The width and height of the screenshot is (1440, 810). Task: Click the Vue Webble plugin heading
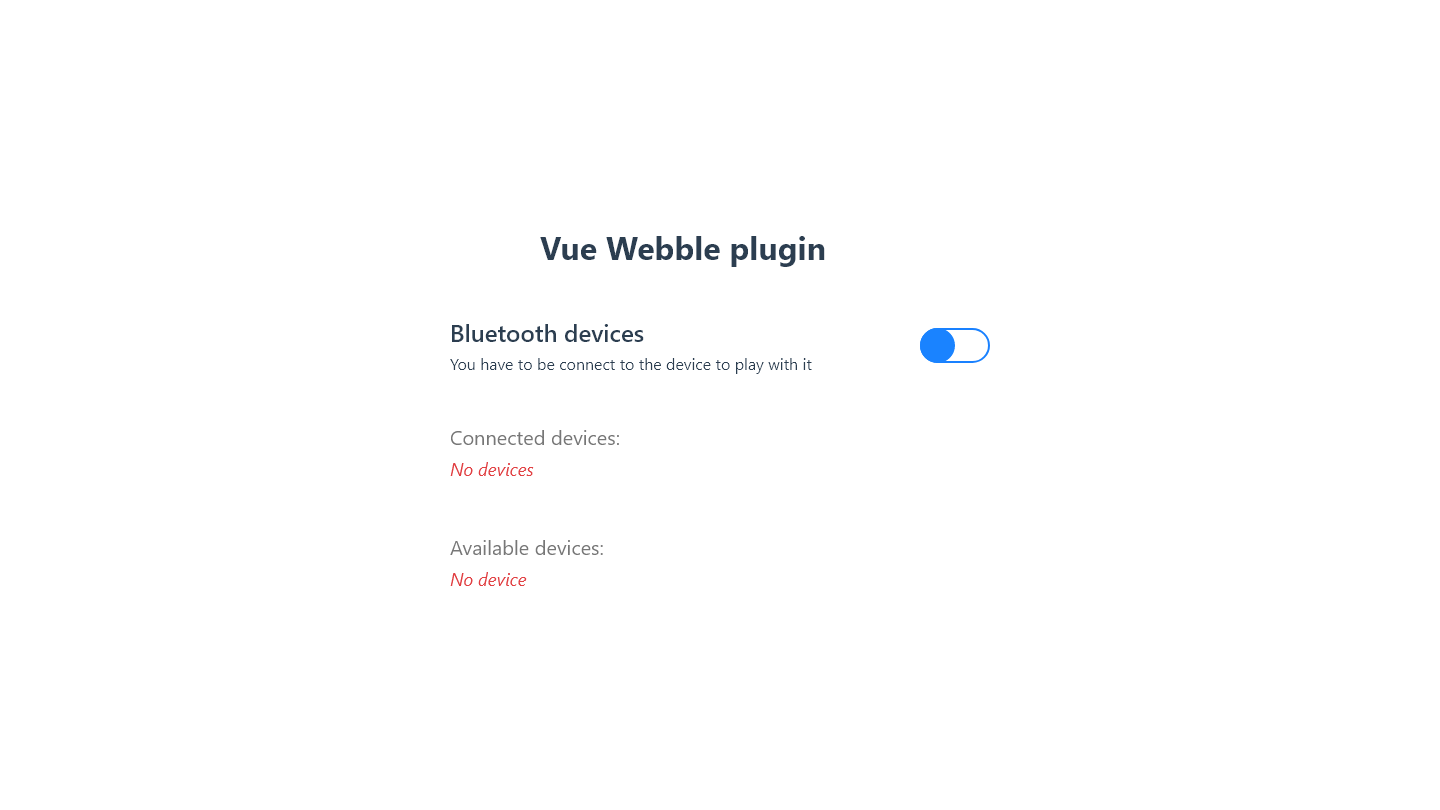pos(683,249)
